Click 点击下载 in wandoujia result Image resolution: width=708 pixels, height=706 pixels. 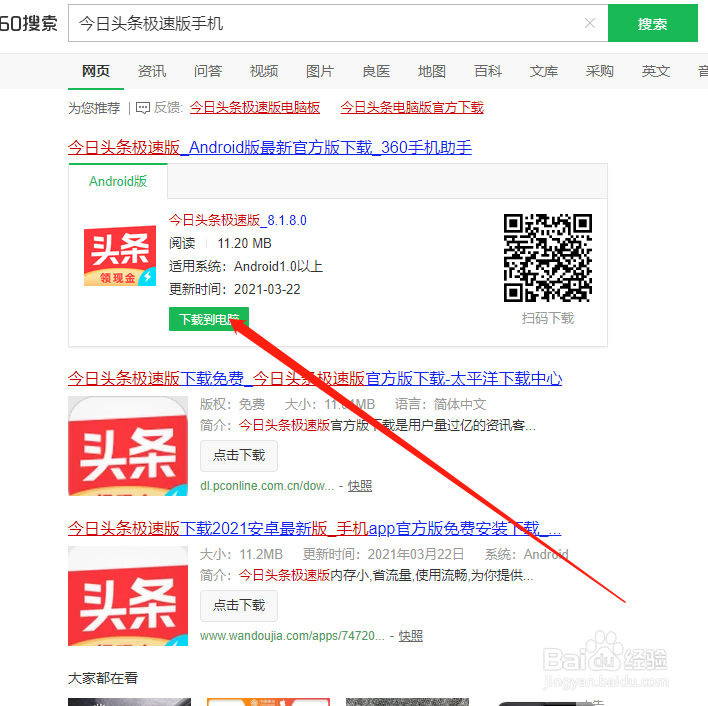(239, 605)
